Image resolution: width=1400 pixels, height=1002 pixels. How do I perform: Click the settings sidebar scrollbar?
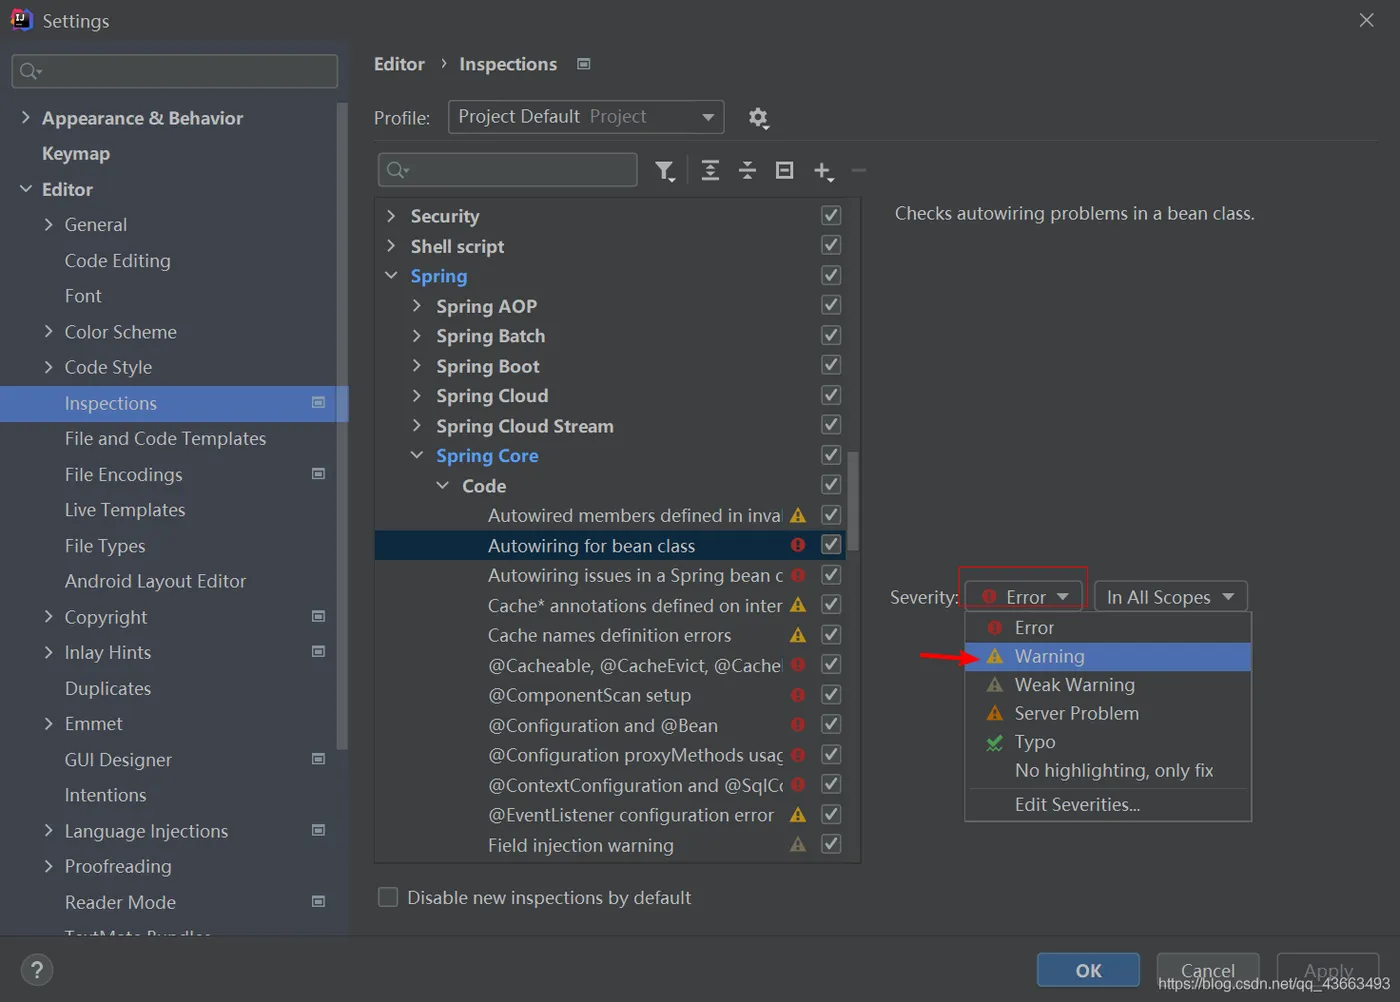point(342,425)
